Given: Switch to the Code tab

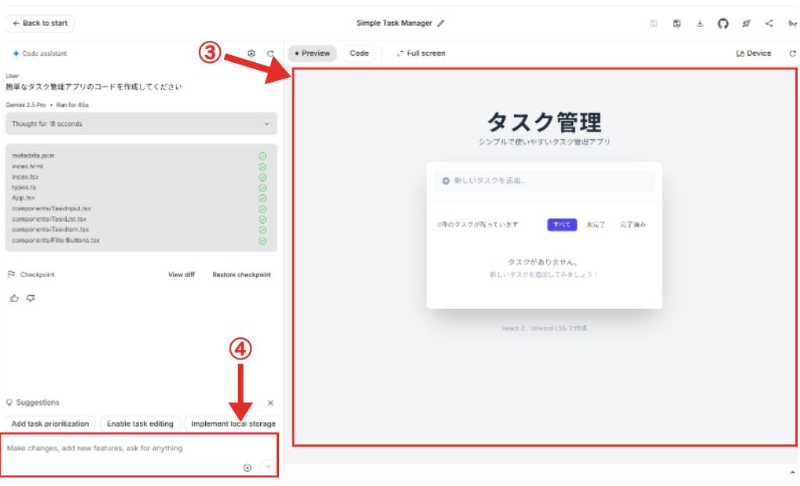Looking at the screenshot, I should click(x=359, y=54).
